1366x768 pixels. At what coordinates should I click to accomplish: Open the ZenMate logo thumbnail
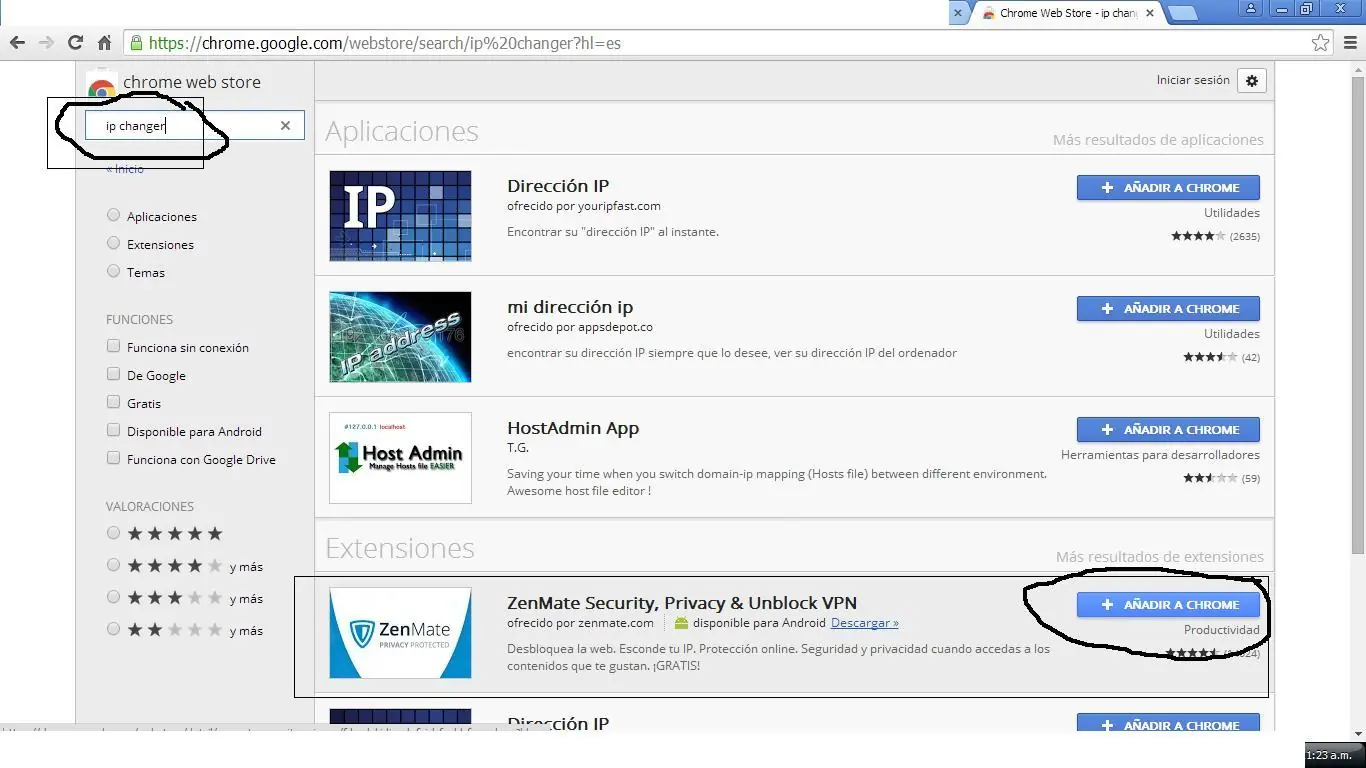(x=400, y=633)
